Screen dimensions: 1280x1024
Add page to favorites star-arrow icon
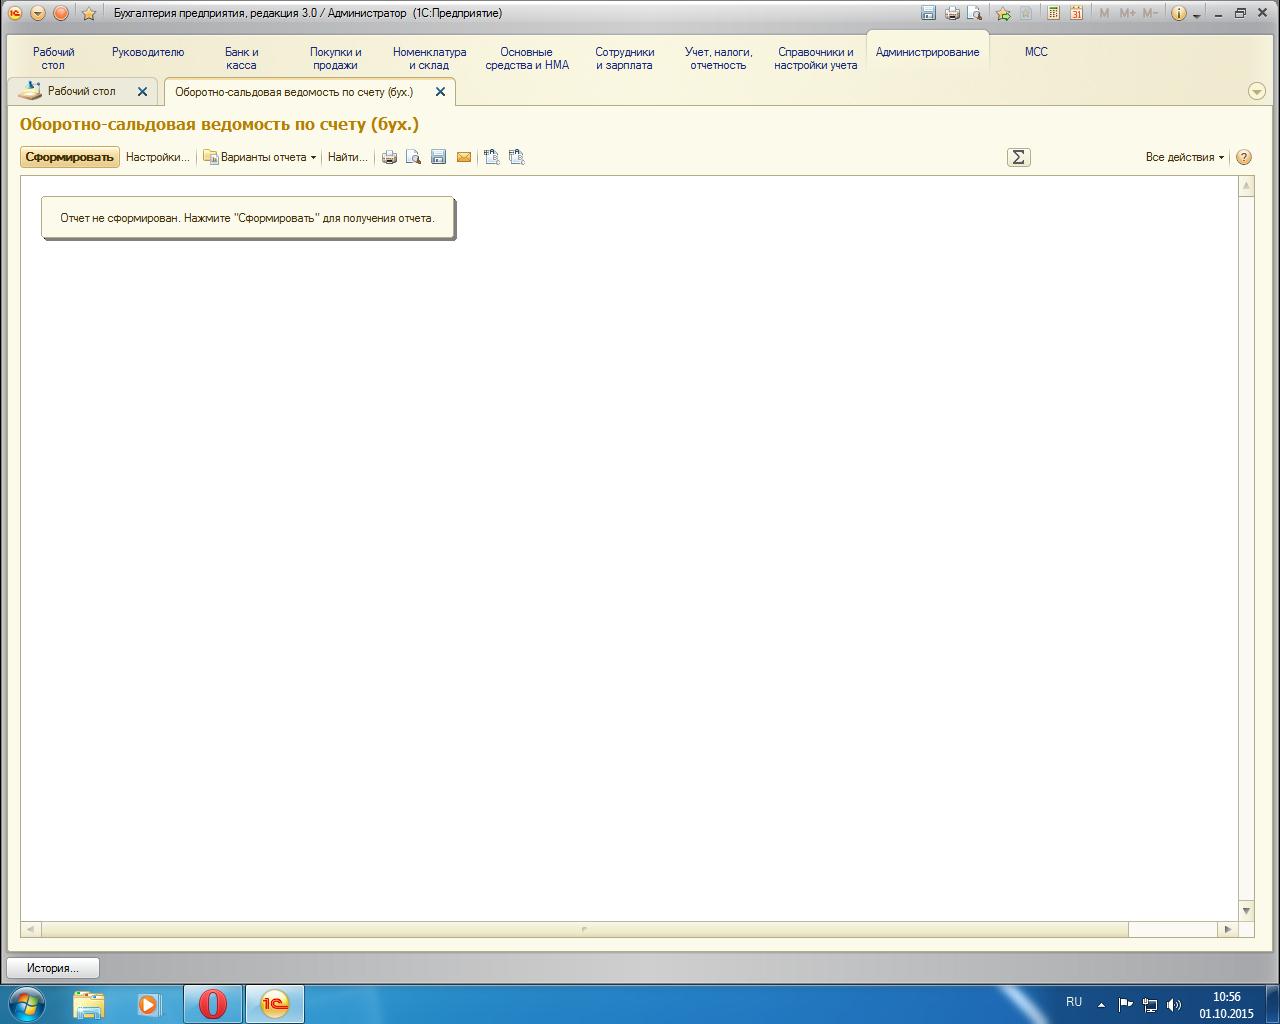1003,13
